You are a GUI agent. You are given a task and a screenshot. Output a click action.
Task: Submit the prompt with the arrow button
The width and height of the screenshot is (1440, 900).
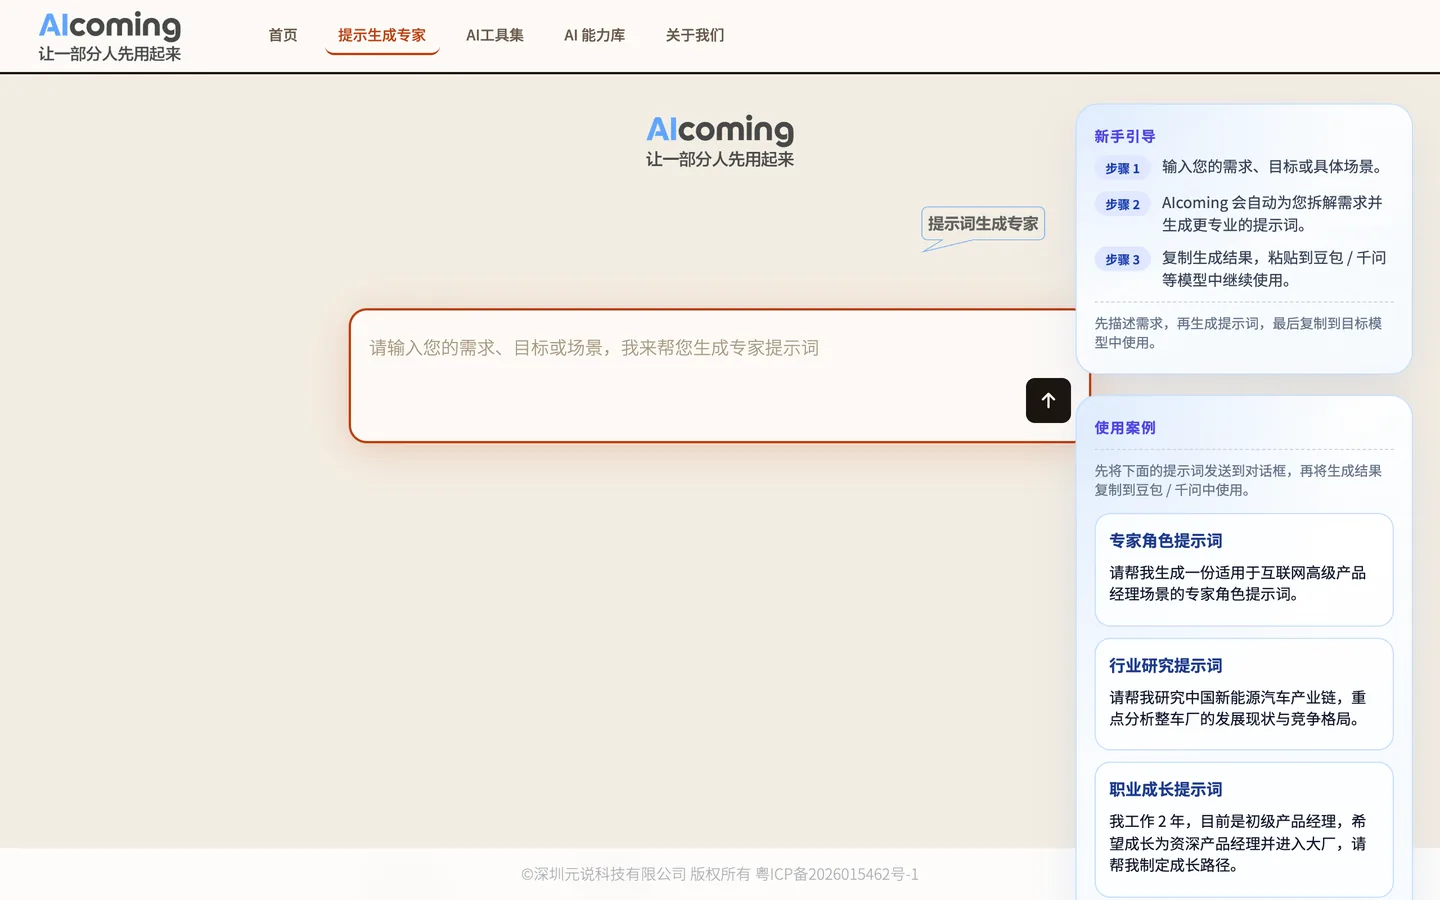point(1048,400)
